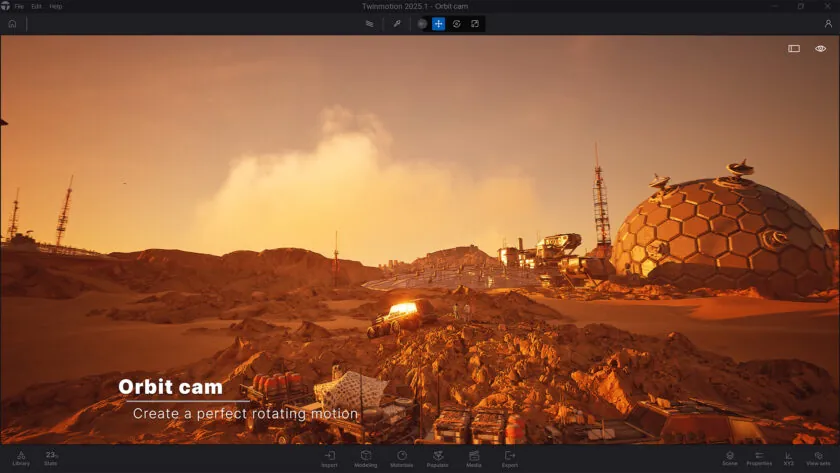
Task: Toggle the Scene panel
Action: pos(730,458)
